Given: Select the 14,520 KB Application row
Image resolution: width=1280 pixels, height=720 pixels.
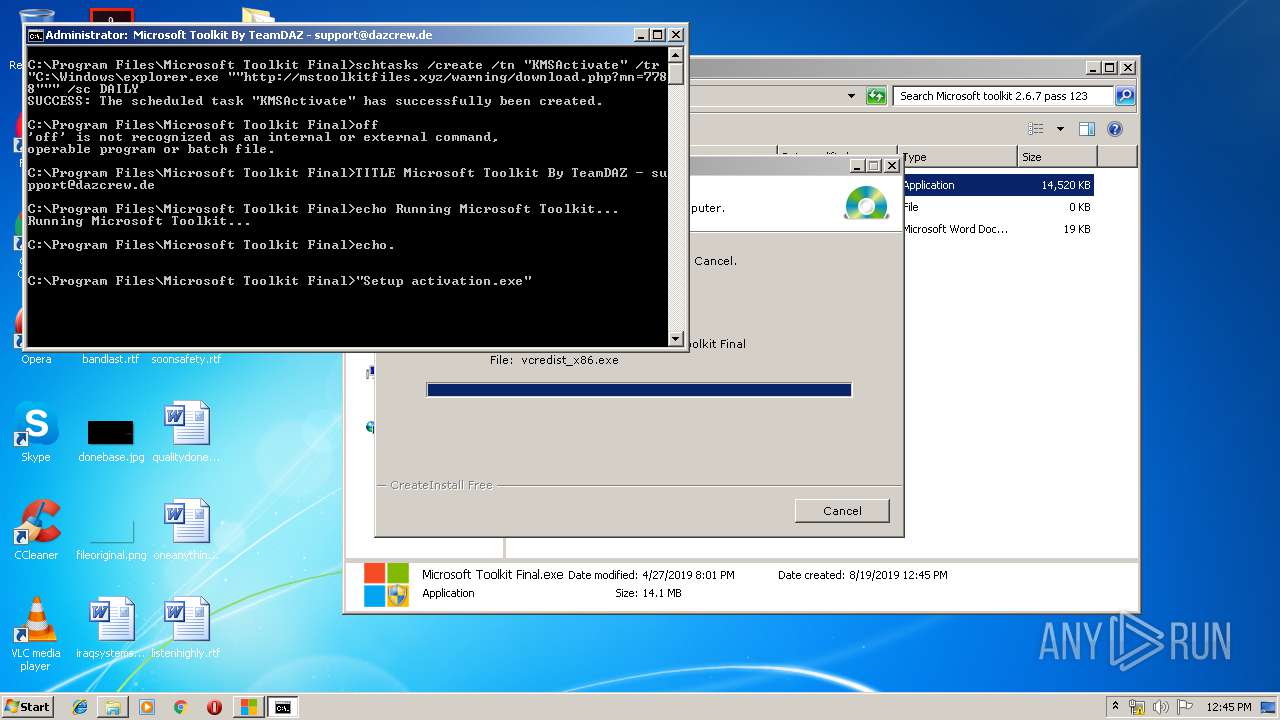Looking at the screenshot, I should coord(997,185).
